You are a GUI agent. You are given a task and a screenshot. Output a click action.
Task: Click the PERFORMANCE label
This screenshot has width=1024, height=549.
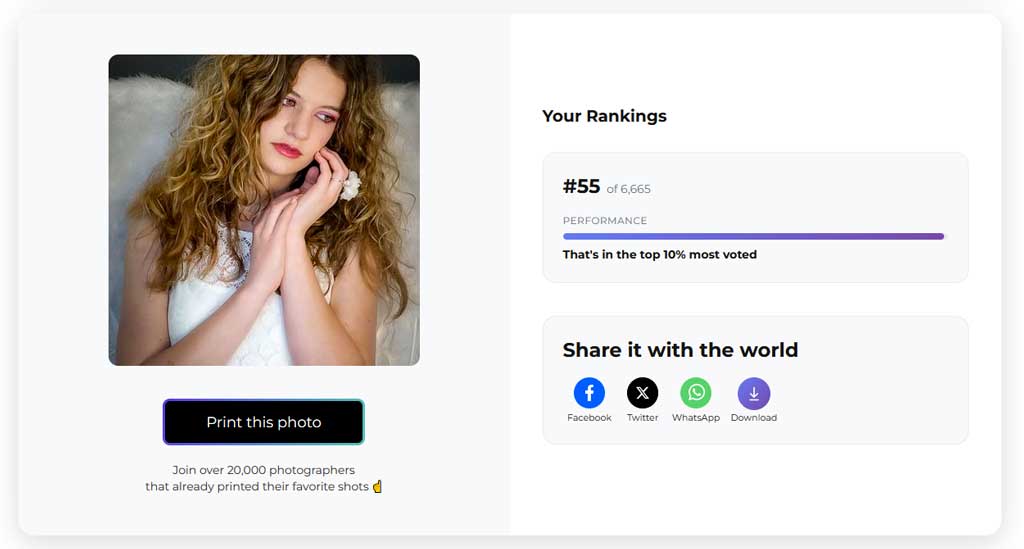tap(604, 221)
